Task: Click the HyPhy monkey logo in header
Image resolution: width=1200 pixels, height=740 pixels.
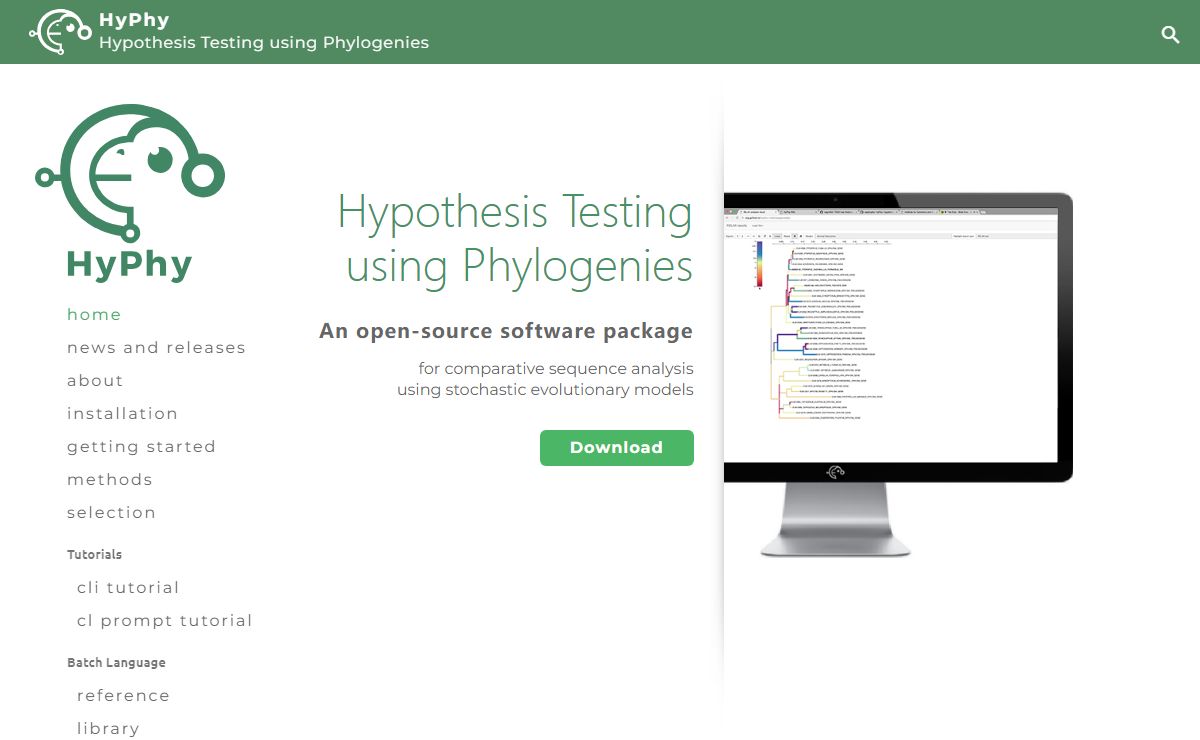Action: (61, 32)
